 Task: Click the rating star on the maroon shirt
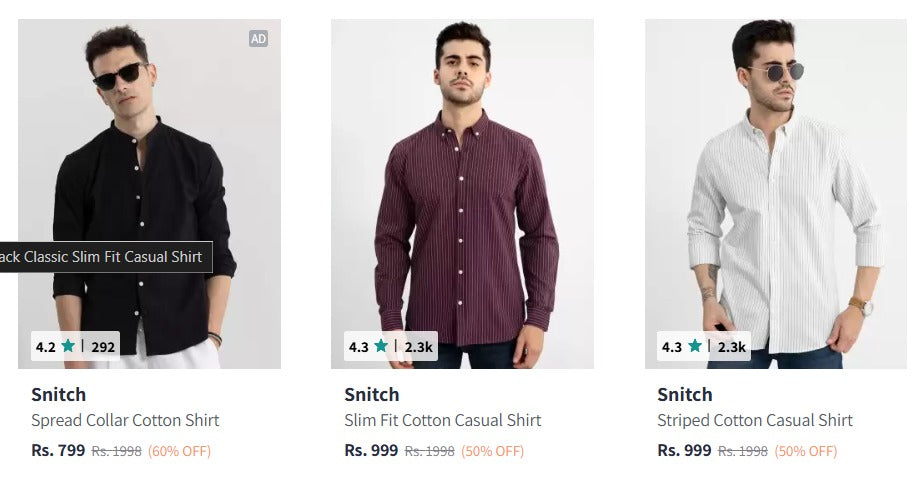tap(381, 347)
